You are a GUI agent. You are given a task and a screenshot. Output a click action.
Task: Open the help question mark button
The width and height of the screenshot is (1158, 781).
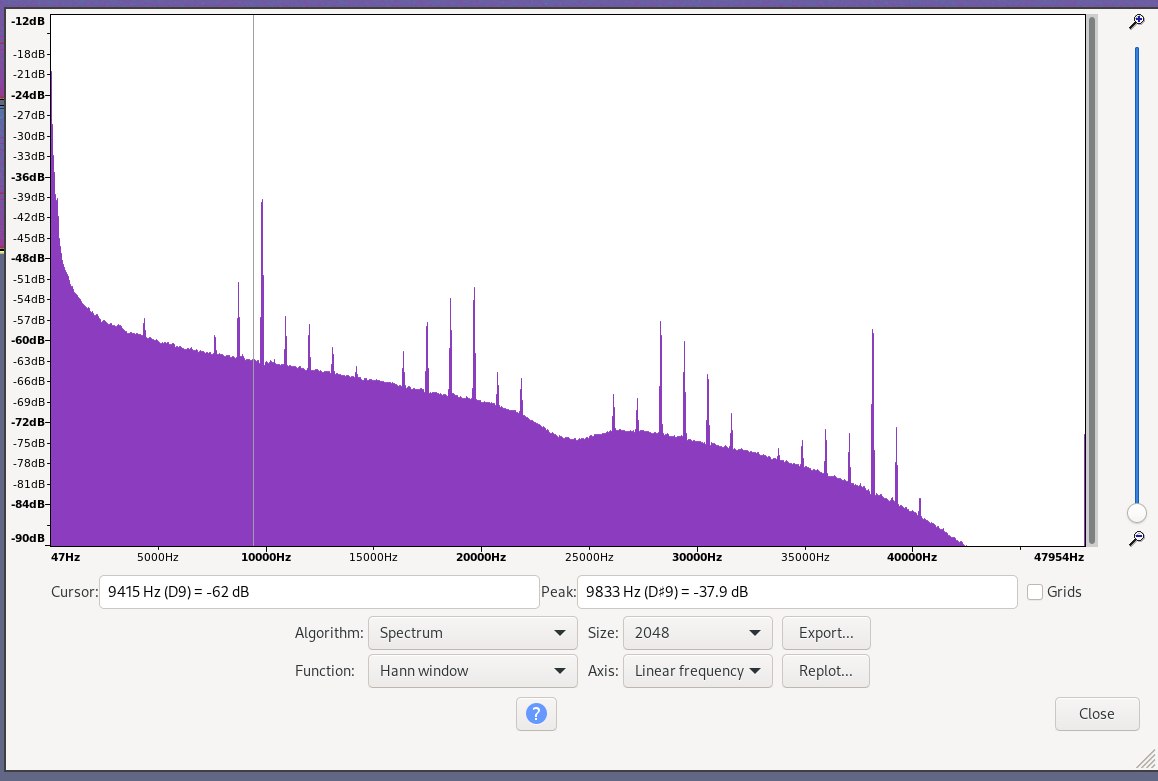pos(536,714)
